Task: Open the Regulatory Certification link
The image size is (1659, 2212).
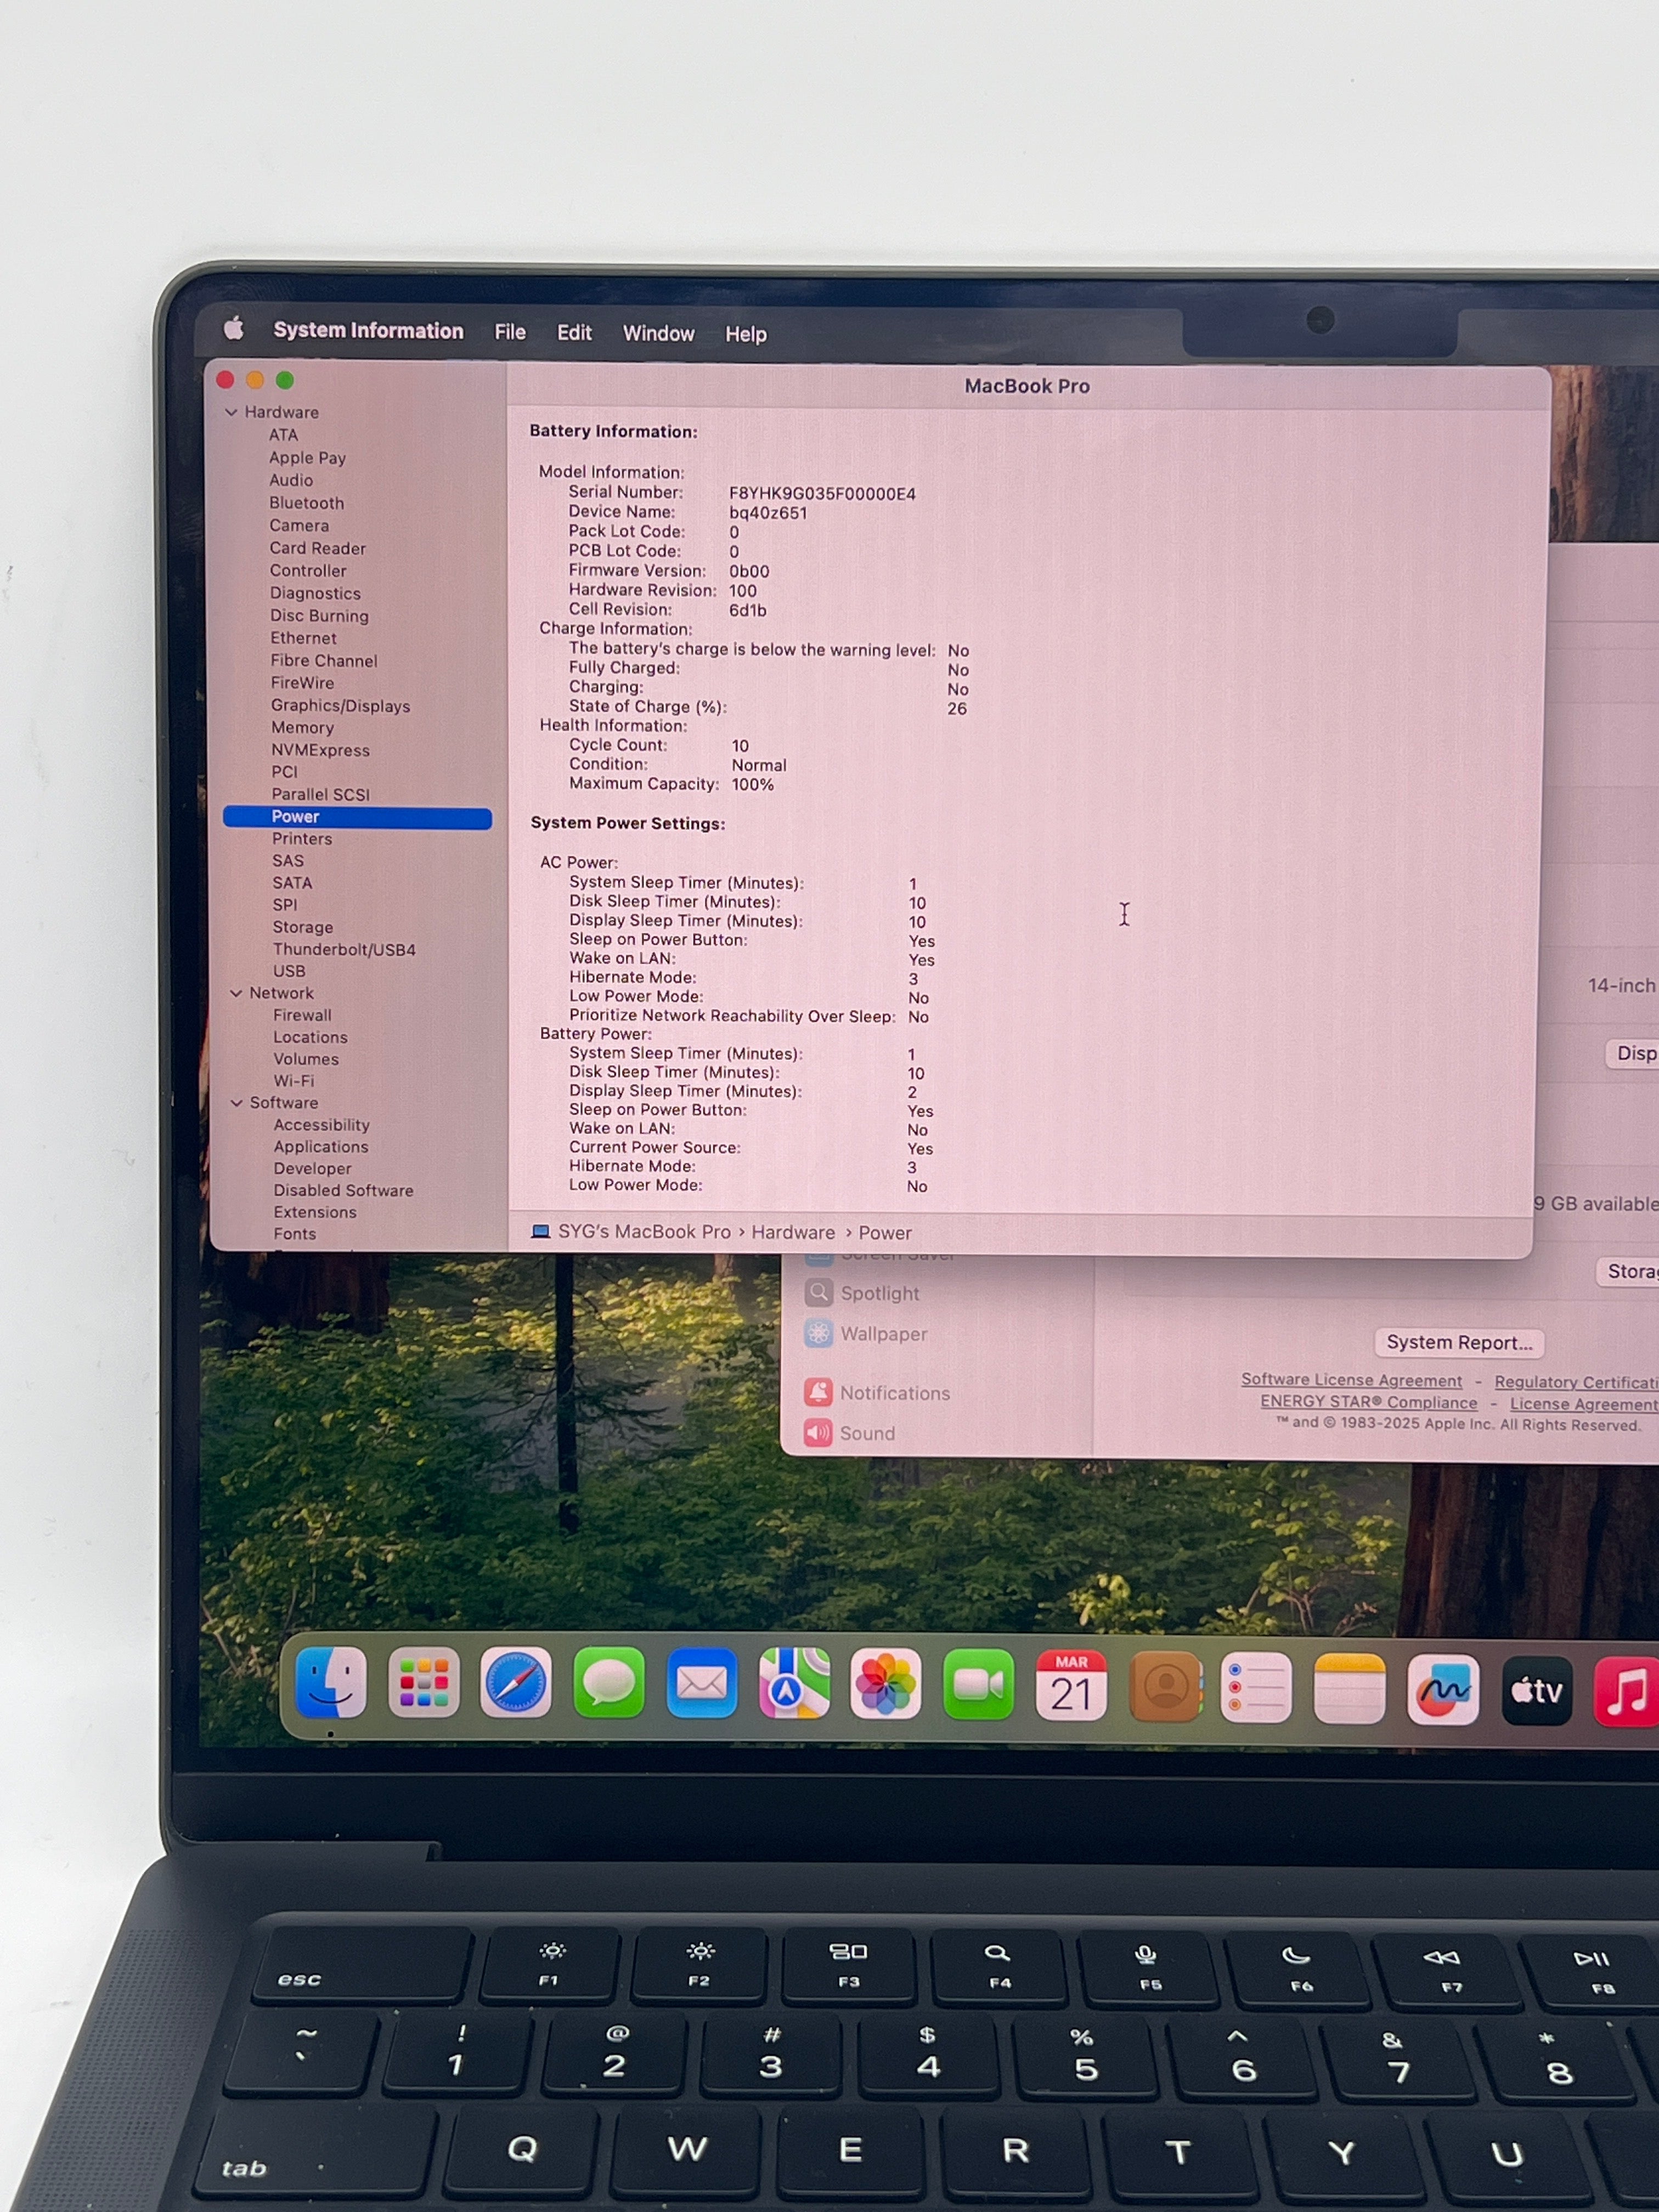Action: [x=1576, y=1382]
